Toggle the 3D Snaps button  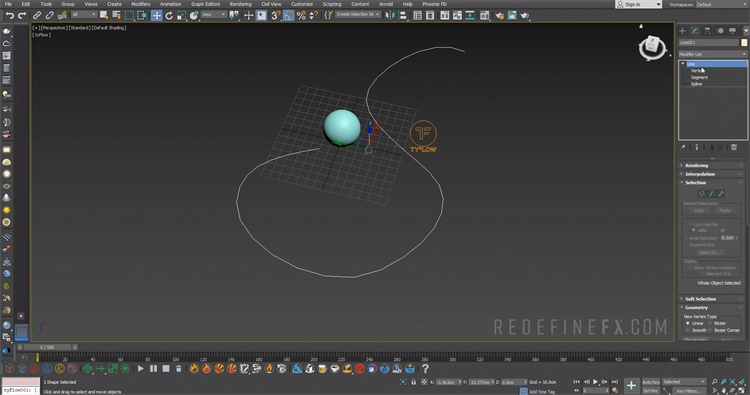pos(276,16)
